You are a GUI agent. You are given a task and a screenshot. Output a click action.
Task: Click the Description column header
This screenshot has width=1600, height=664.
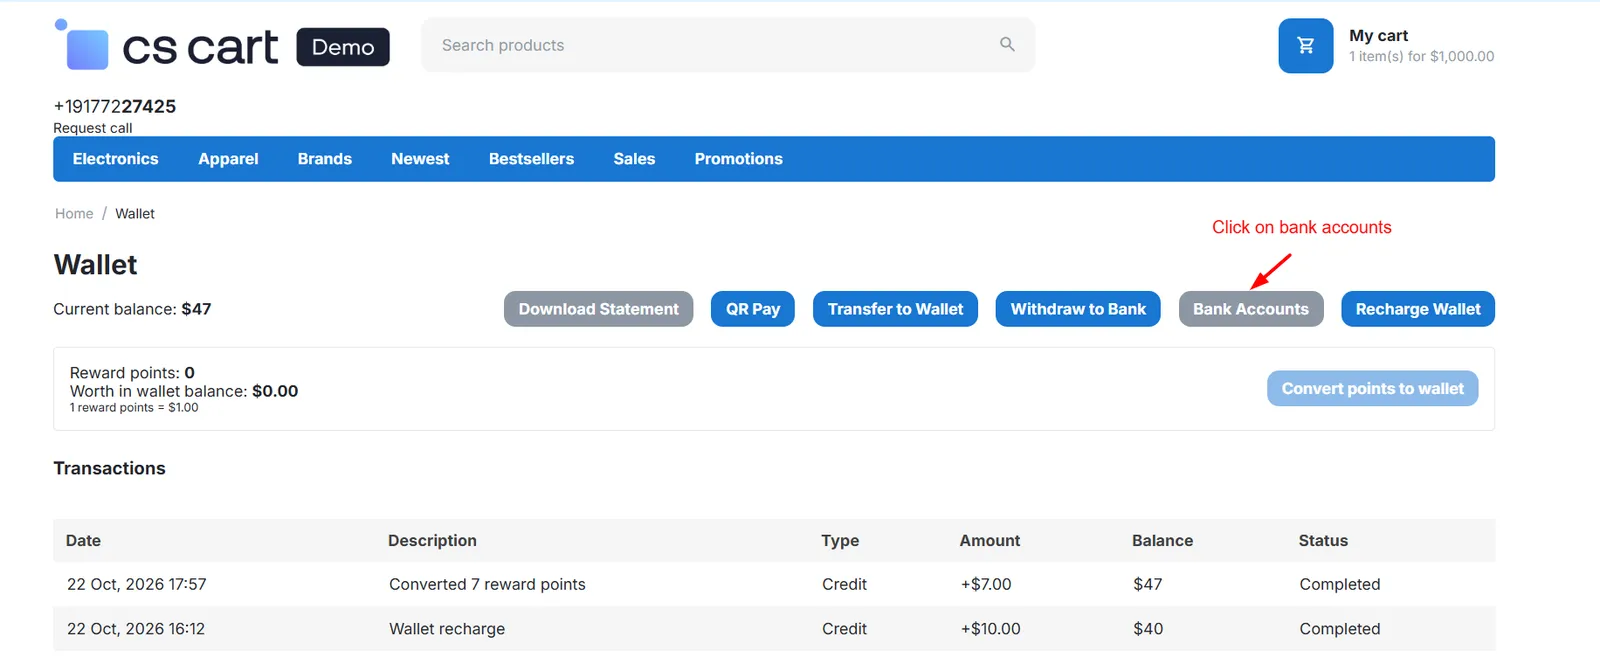tap(432, 541)
